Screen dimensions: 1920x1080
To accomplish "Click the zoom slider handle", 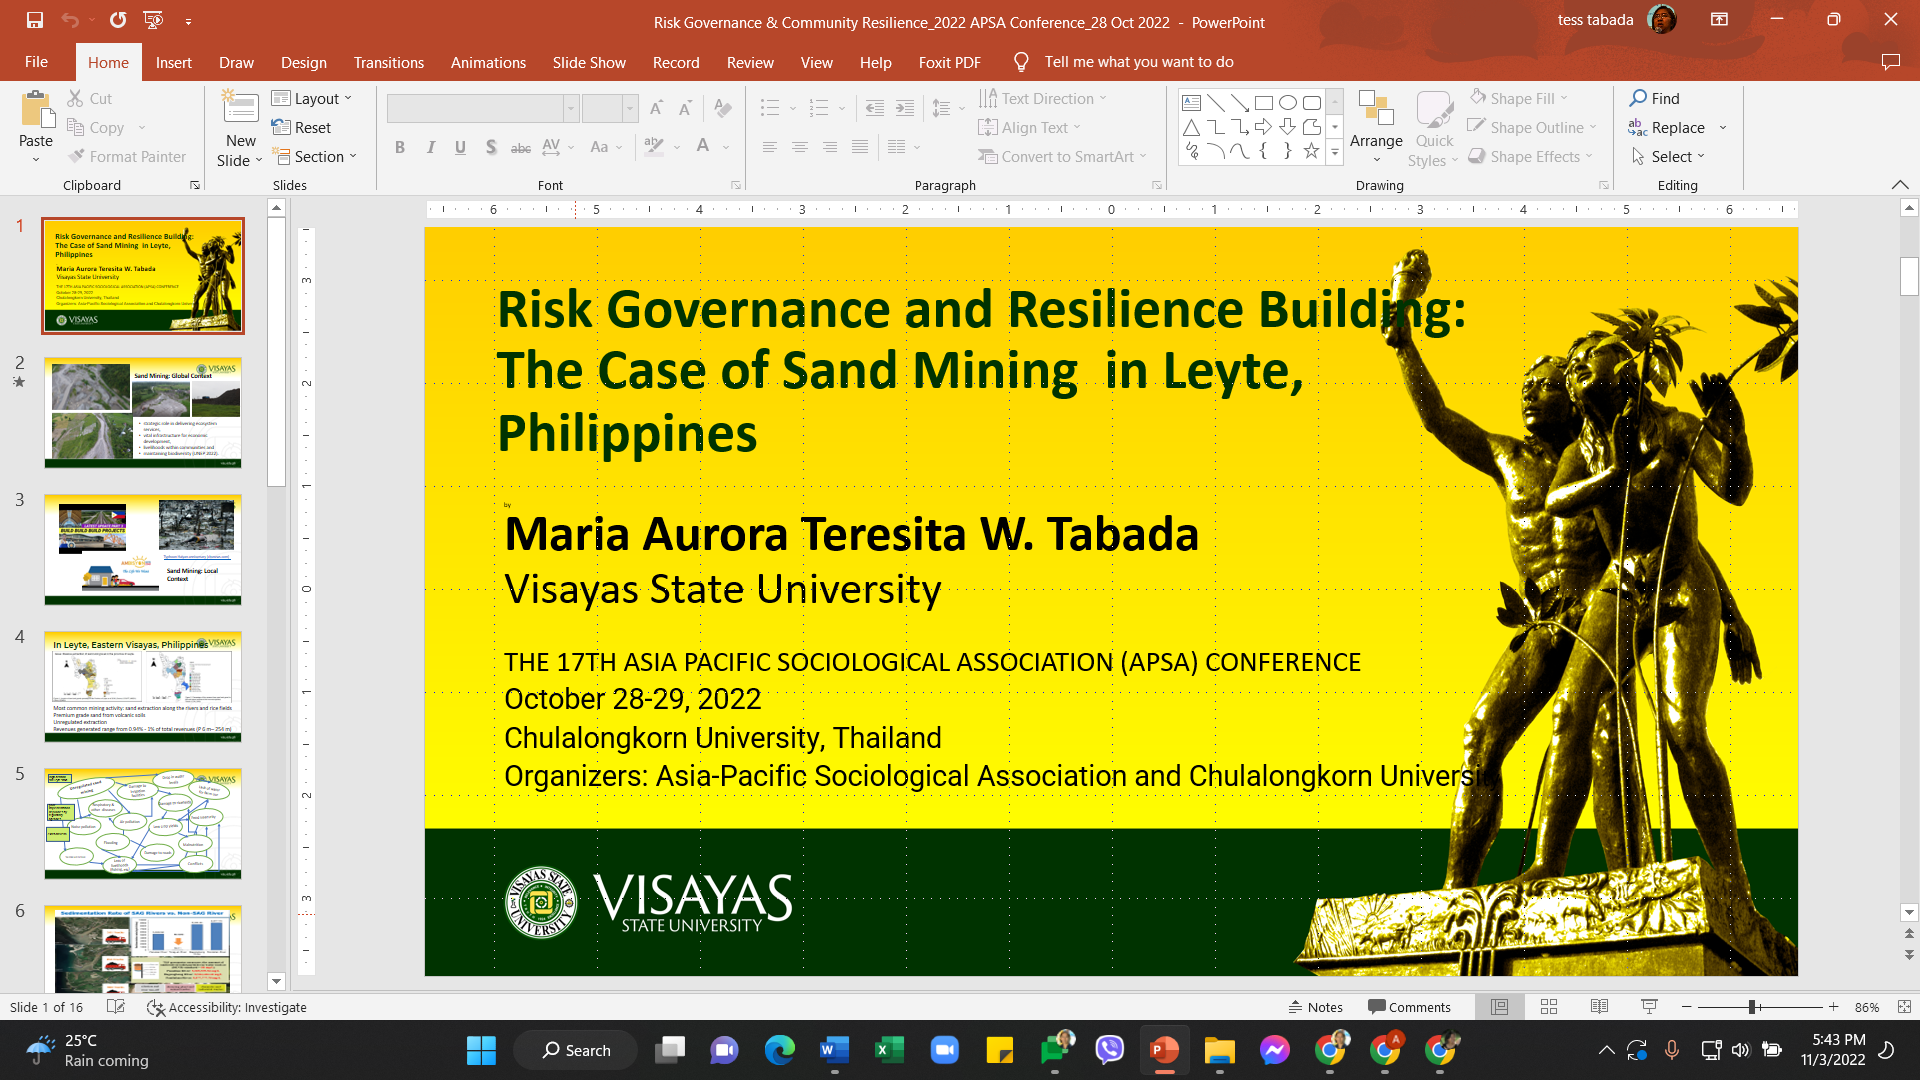I will [x=1752, y=1007].
